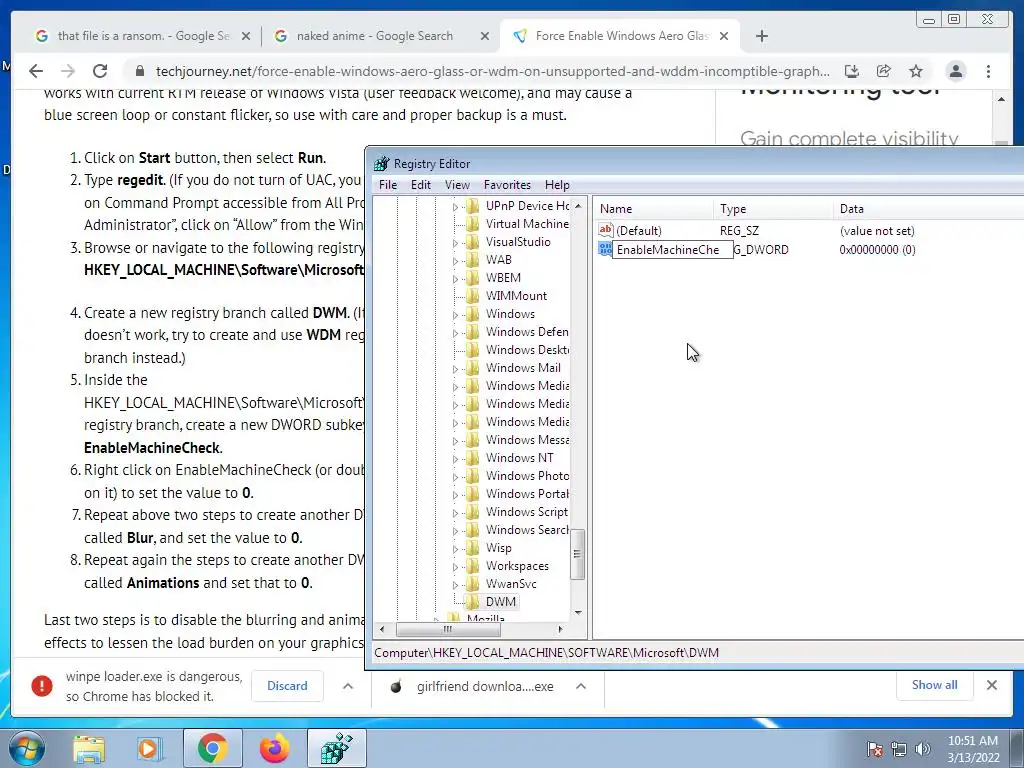
Task: Open the Registry Editor View menu
Action: [x=457, y=185]
